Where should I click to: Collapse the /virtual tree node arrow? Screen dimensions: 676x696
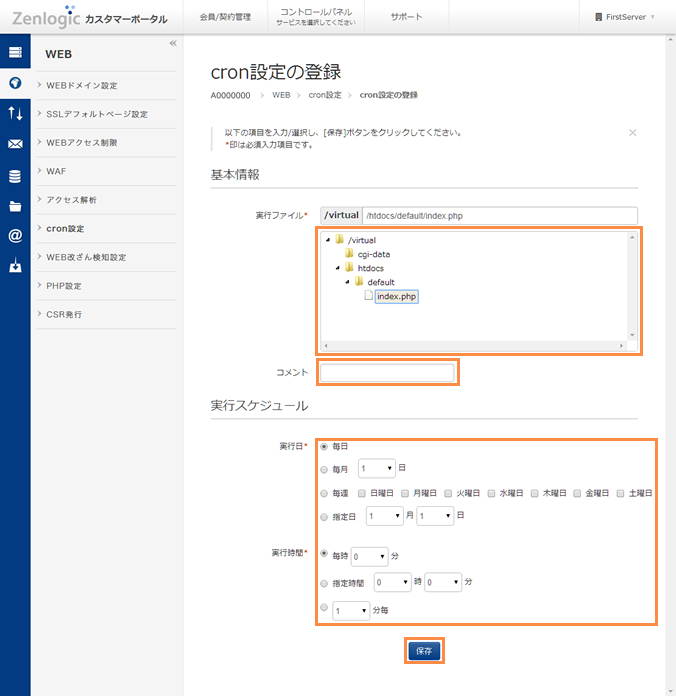point(328,240)
